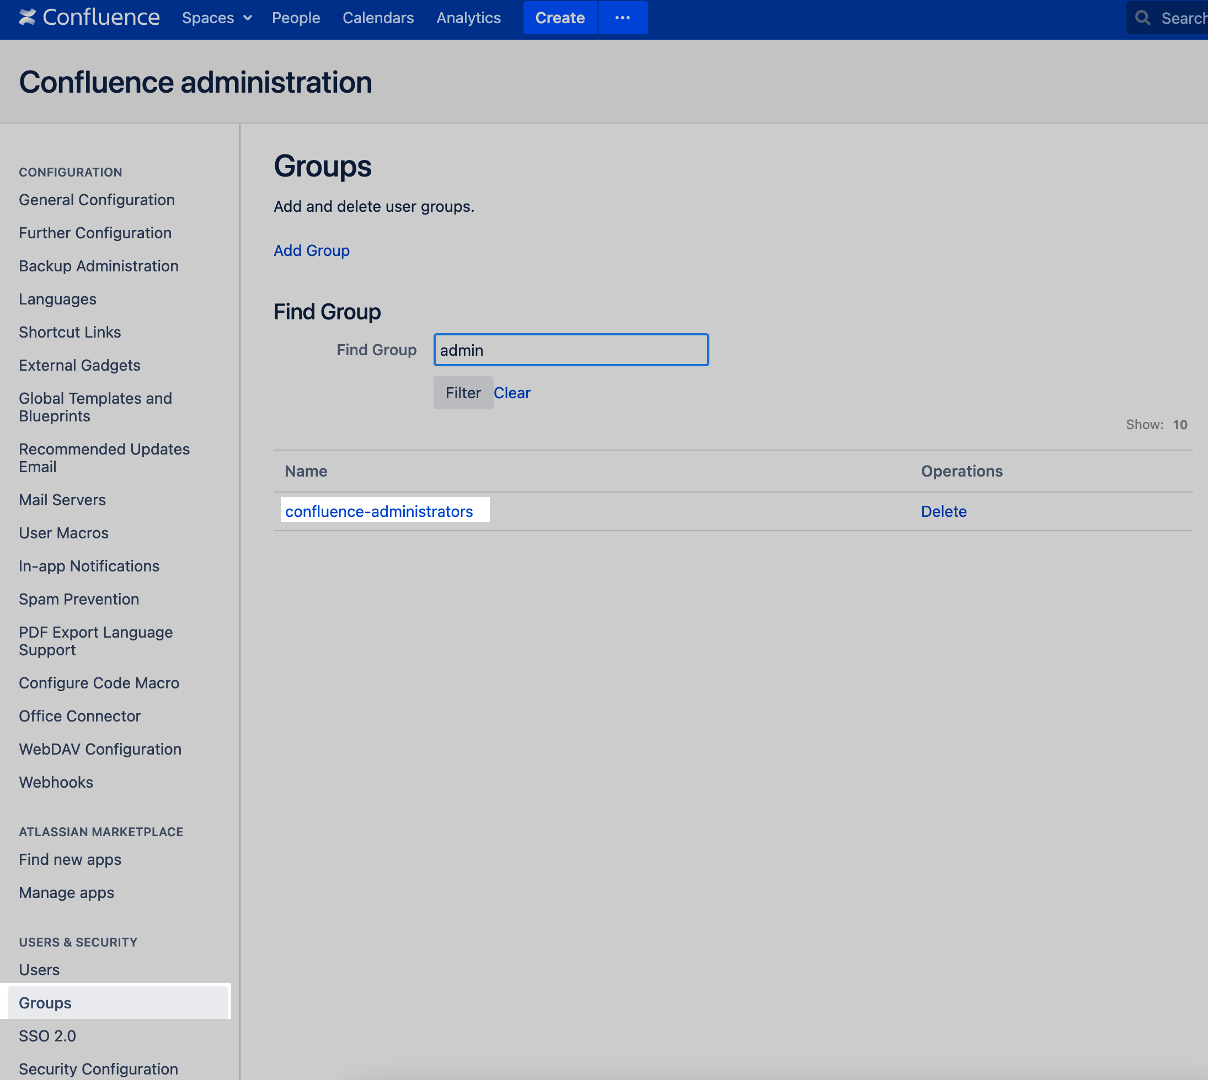Delete the confluence-administrators group
The width and height of the screenshot is (1208, 1080).
point(943,511)
